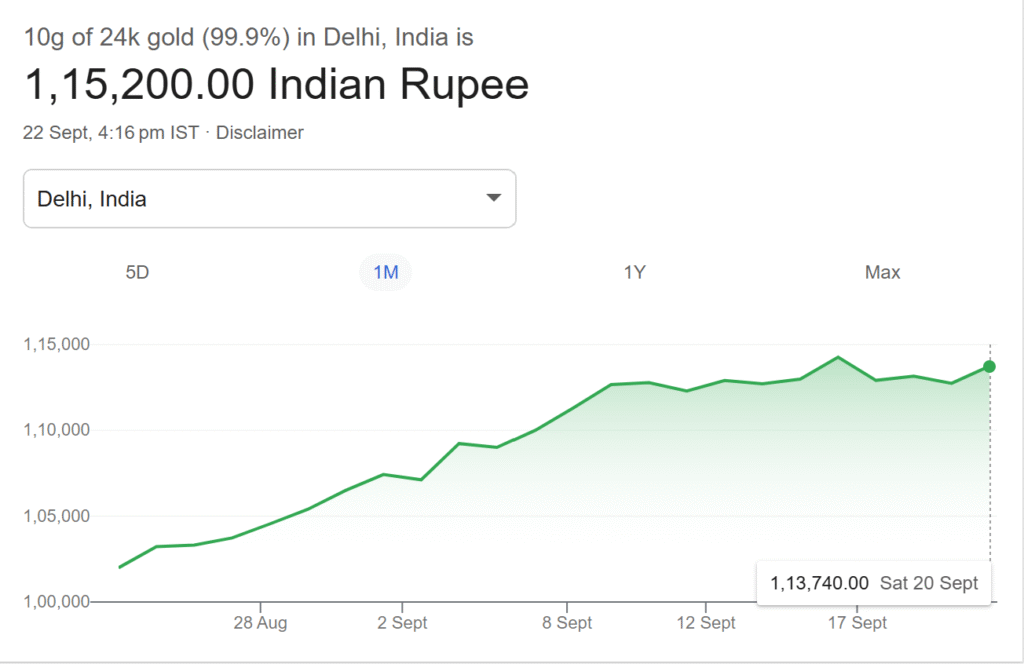Screen dimensions: 1024x664
Task: Click the 1,15,000 y-axis label
Action: click(x=56, y=344)
